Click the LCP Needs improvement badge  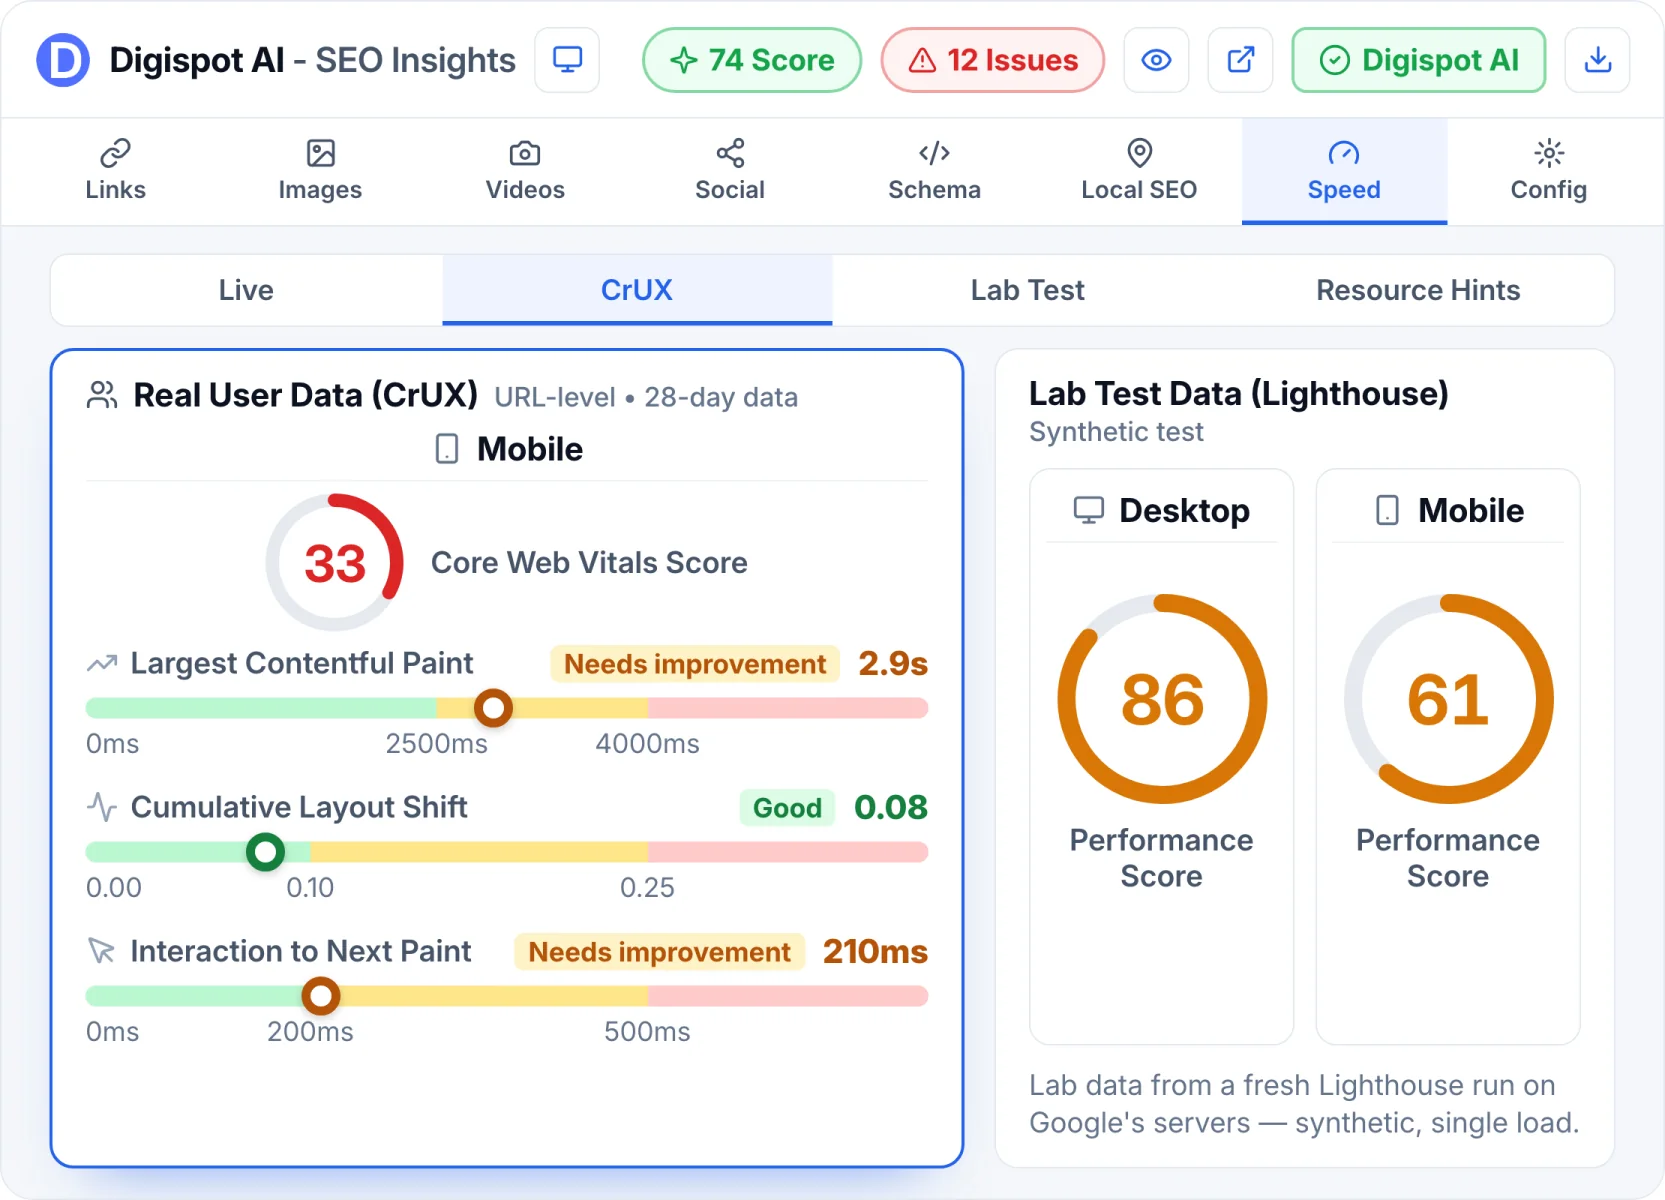coord(695,664)
